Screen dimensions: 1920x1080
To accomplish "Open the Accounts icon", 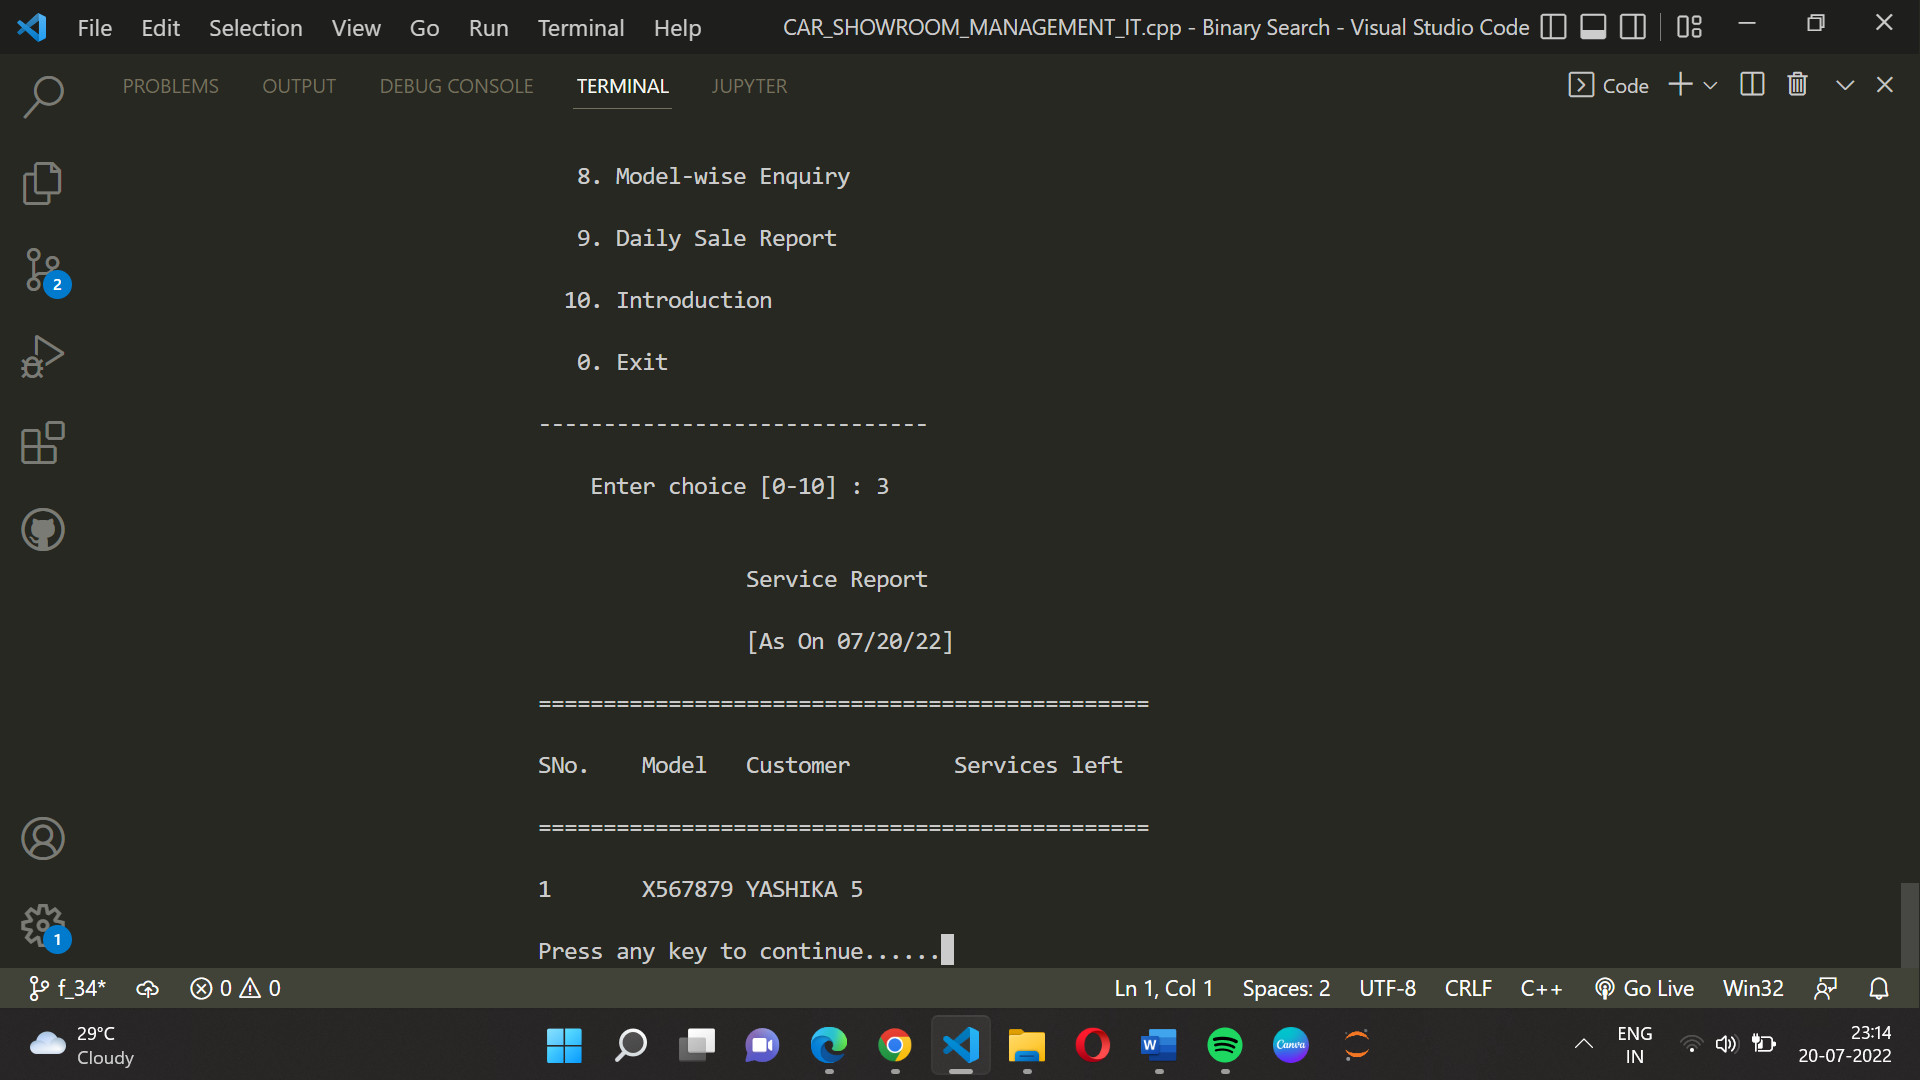I will 43,838.
